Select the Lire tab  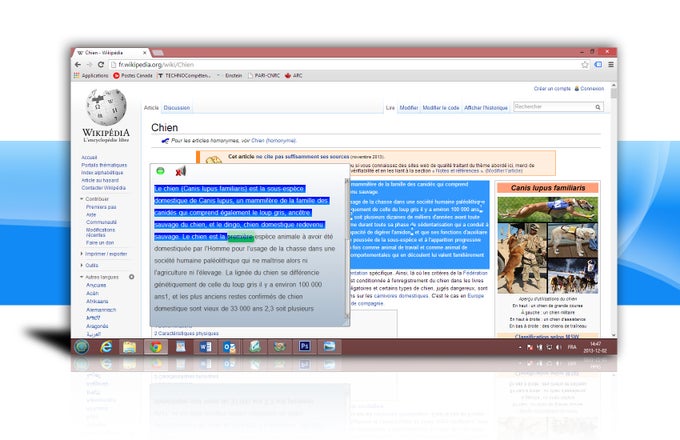click(x=390, y=108)
